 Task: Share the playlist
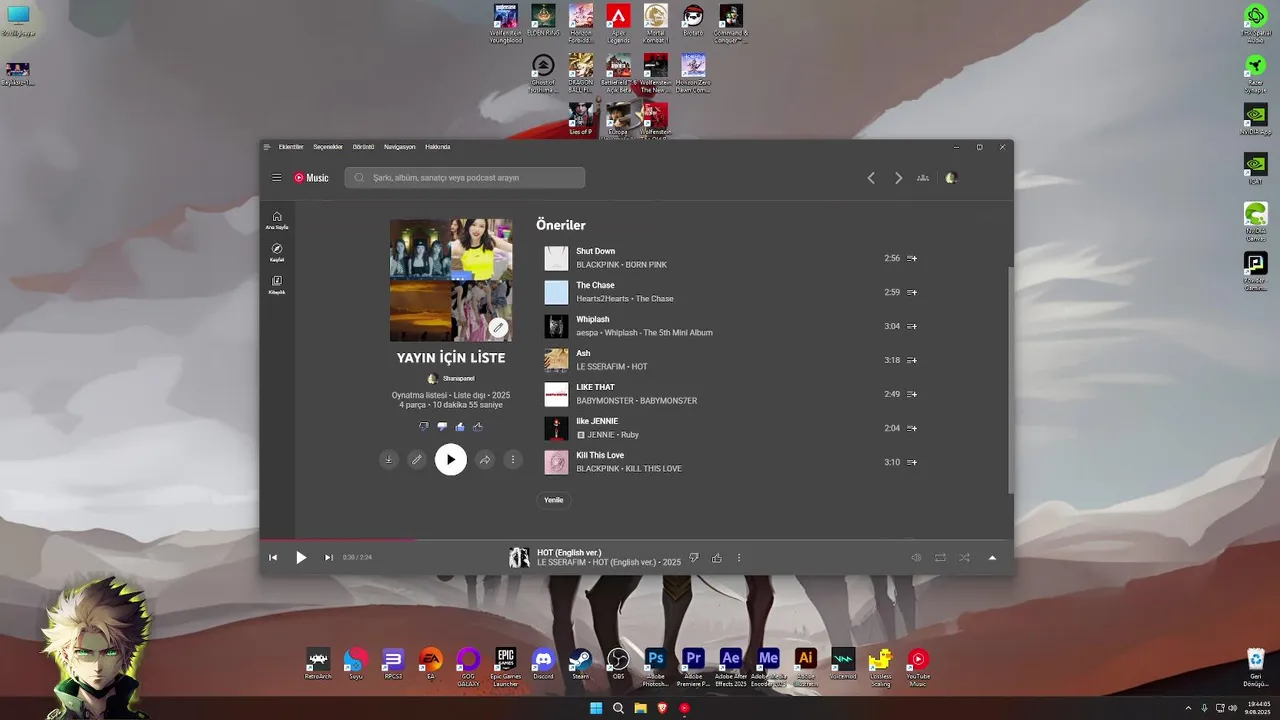tap(485, 460)
